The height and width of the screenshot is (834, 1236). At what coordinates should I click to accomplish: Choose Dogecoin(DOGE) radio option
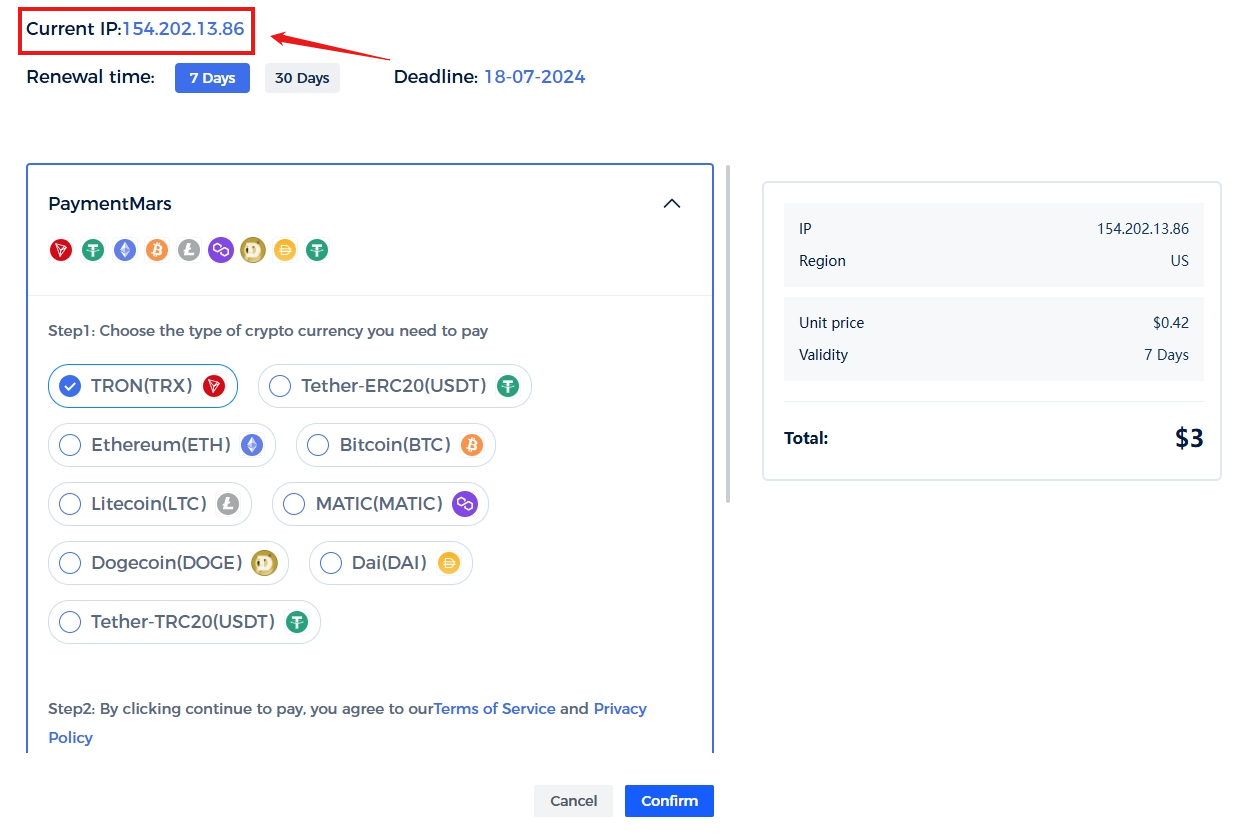(70, 563)
